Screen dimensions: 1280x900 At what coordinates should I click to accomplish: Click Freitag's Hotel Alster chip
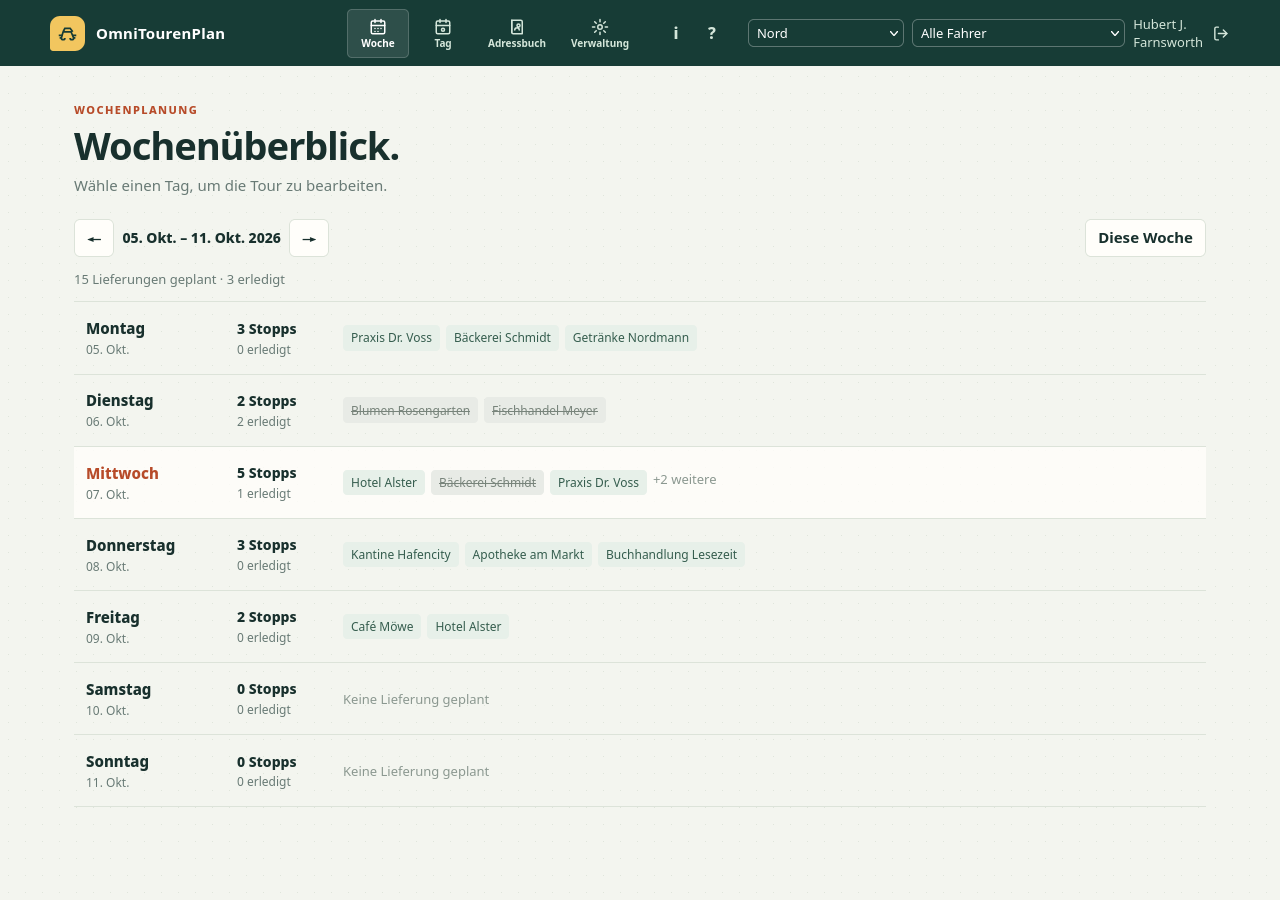(x=468, y=626)
